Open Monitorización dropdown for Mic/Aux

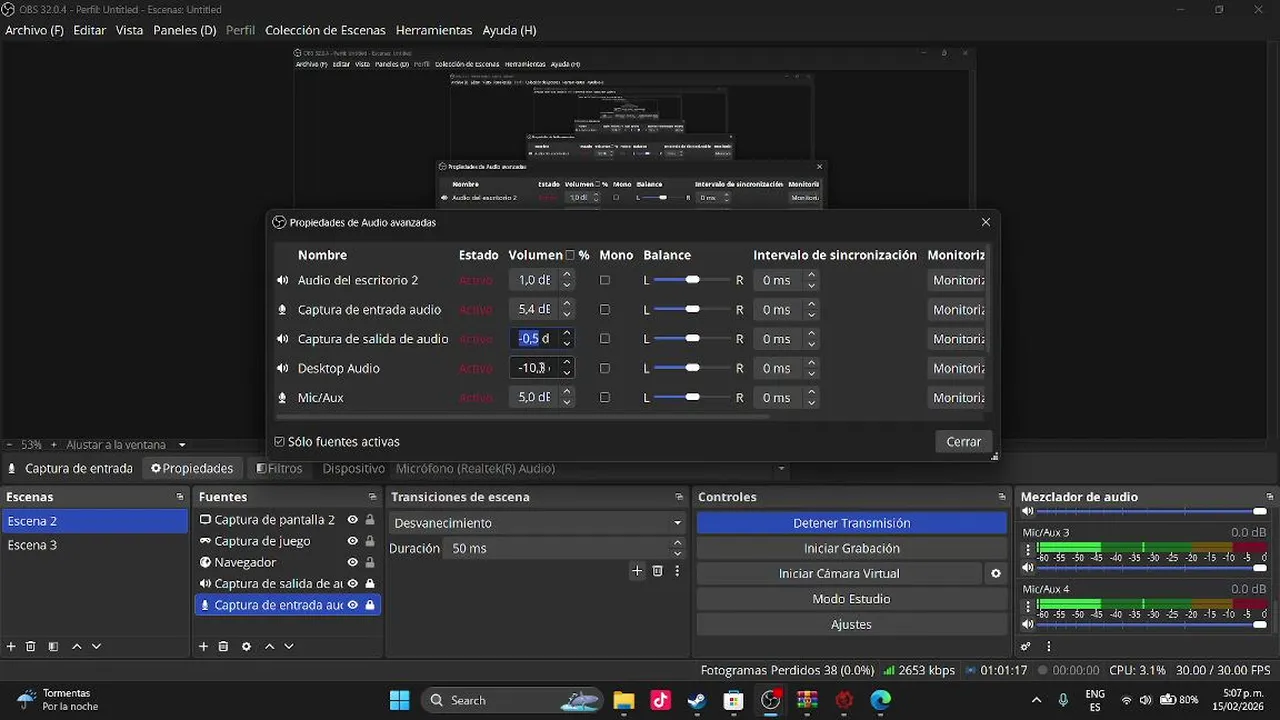[958, 397]
